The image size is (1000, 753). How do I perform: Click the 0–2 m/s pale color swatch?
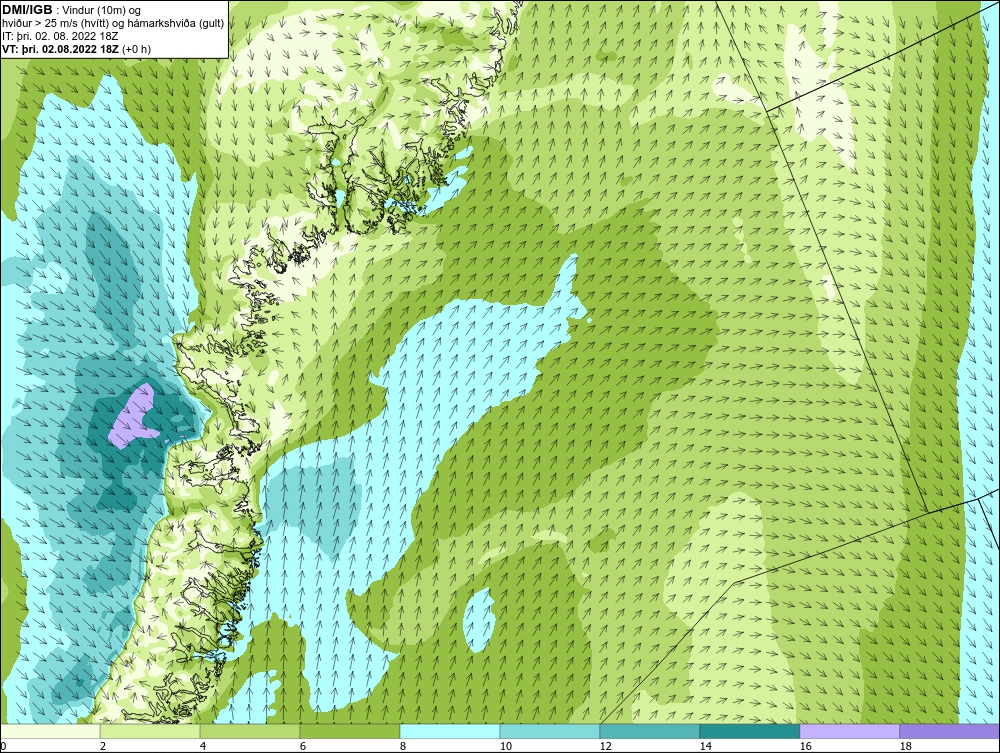click(x=50, y=731)
